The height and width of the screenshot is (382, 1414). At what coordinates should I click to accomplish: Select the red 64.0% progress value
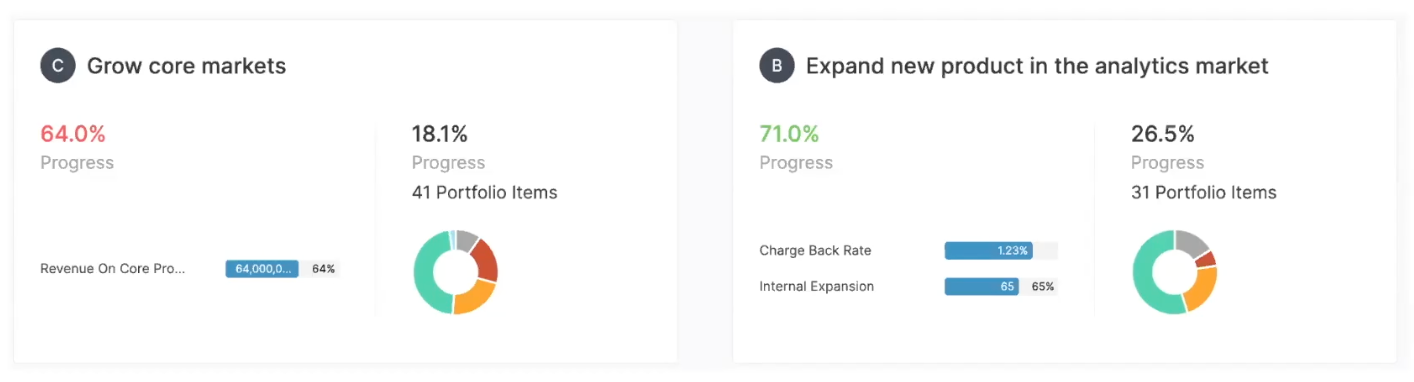coord(73,134)
